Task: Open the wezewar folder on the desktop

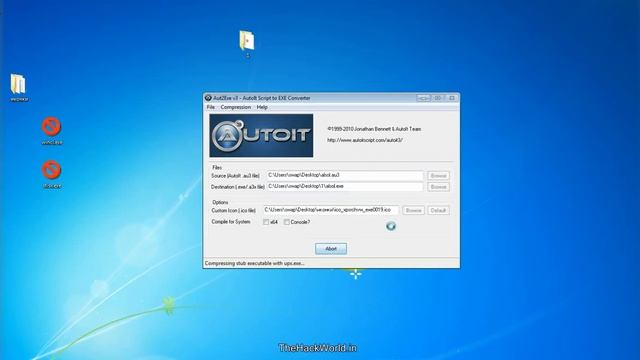Action: (x=18, y=87)
